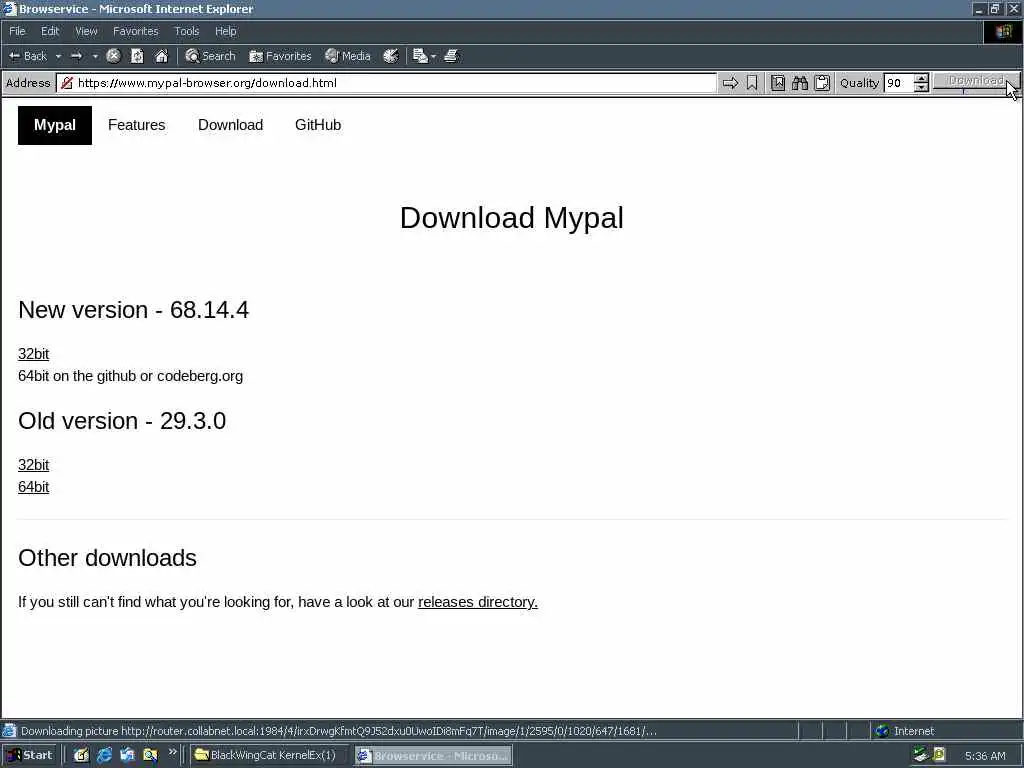Image resolution: width=1024 pixels, height=768 pixels.
Task: Decrease Quality value with down arrow
Action: 921,88
